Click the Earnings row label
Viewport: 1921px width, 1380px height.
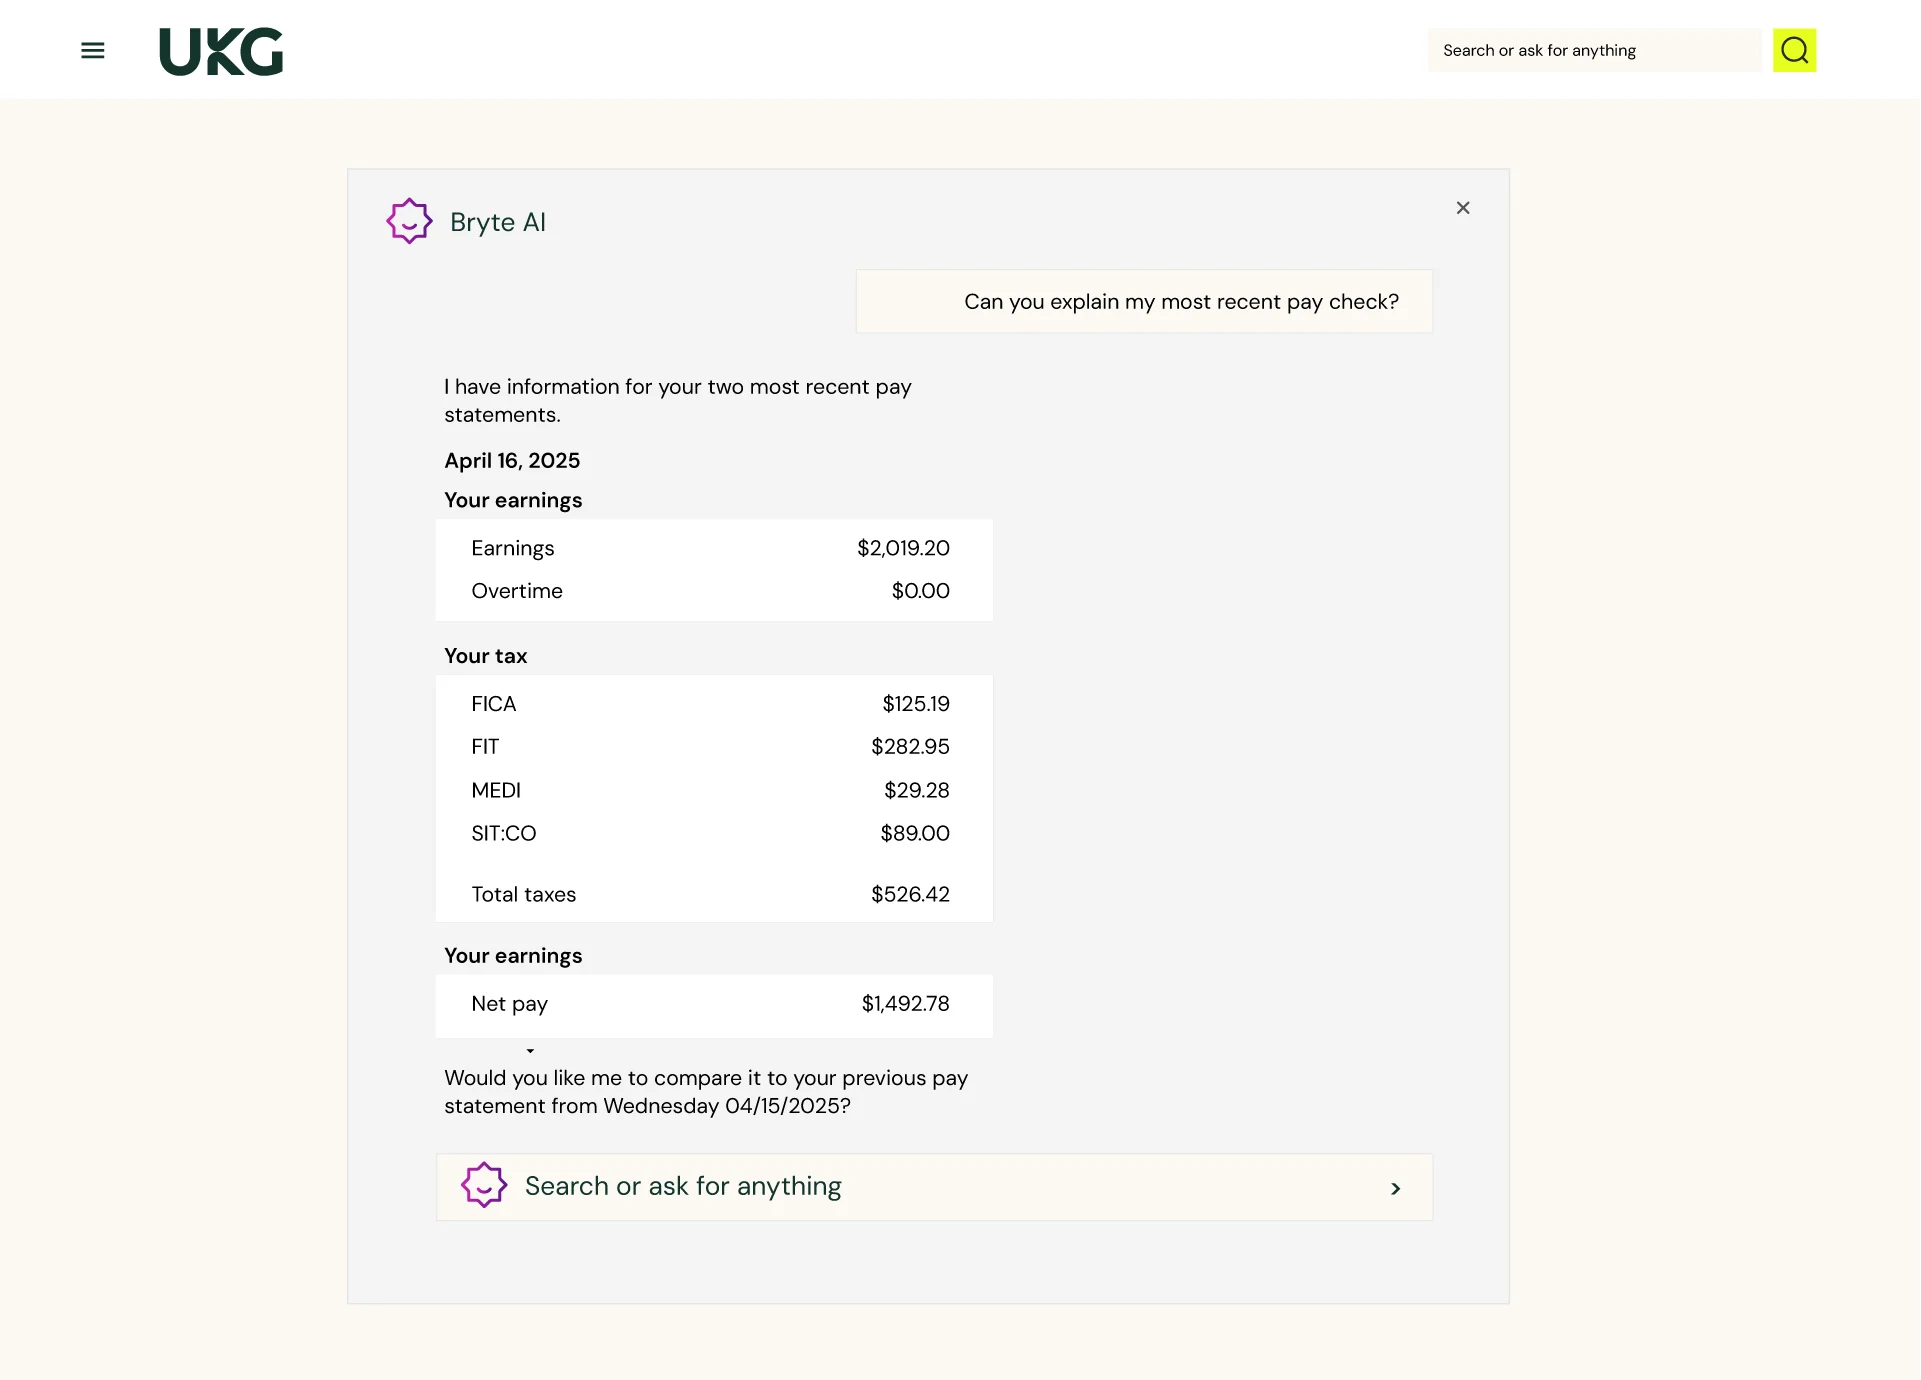(512, 548)
